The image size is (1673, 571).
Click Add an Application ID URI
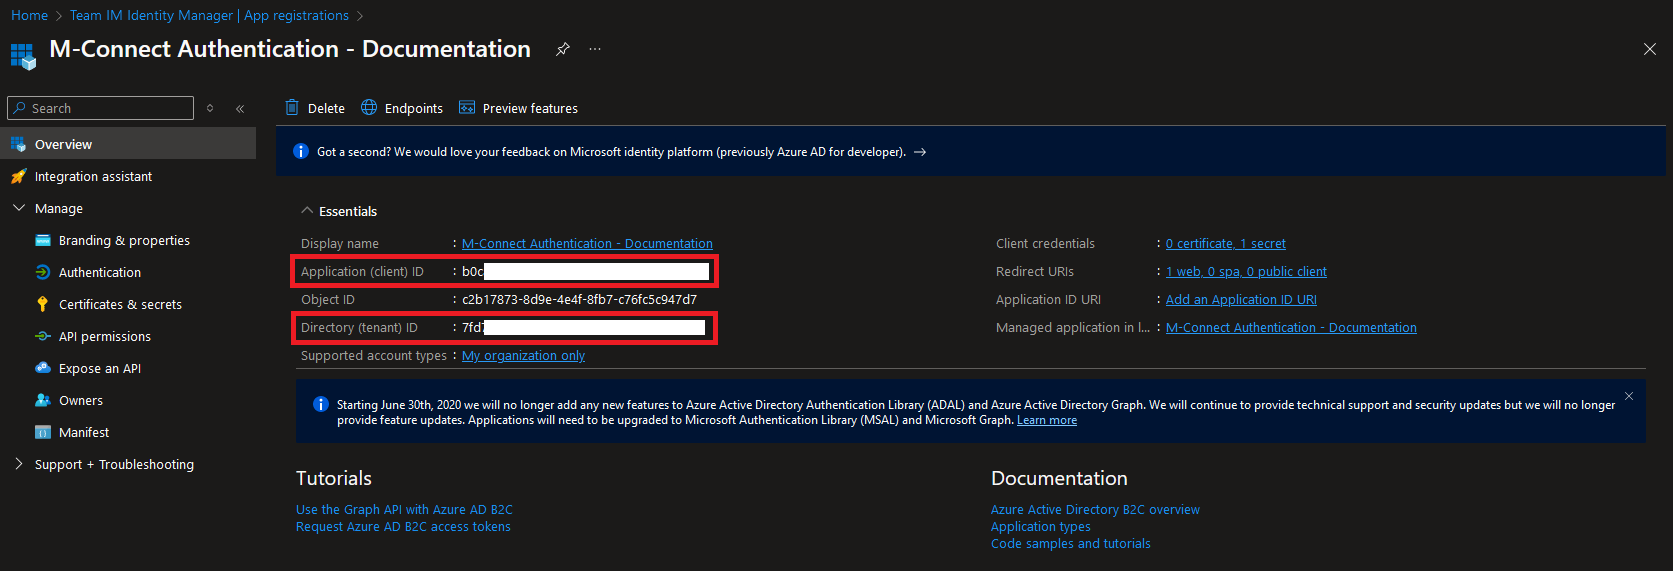point(1241,300)
